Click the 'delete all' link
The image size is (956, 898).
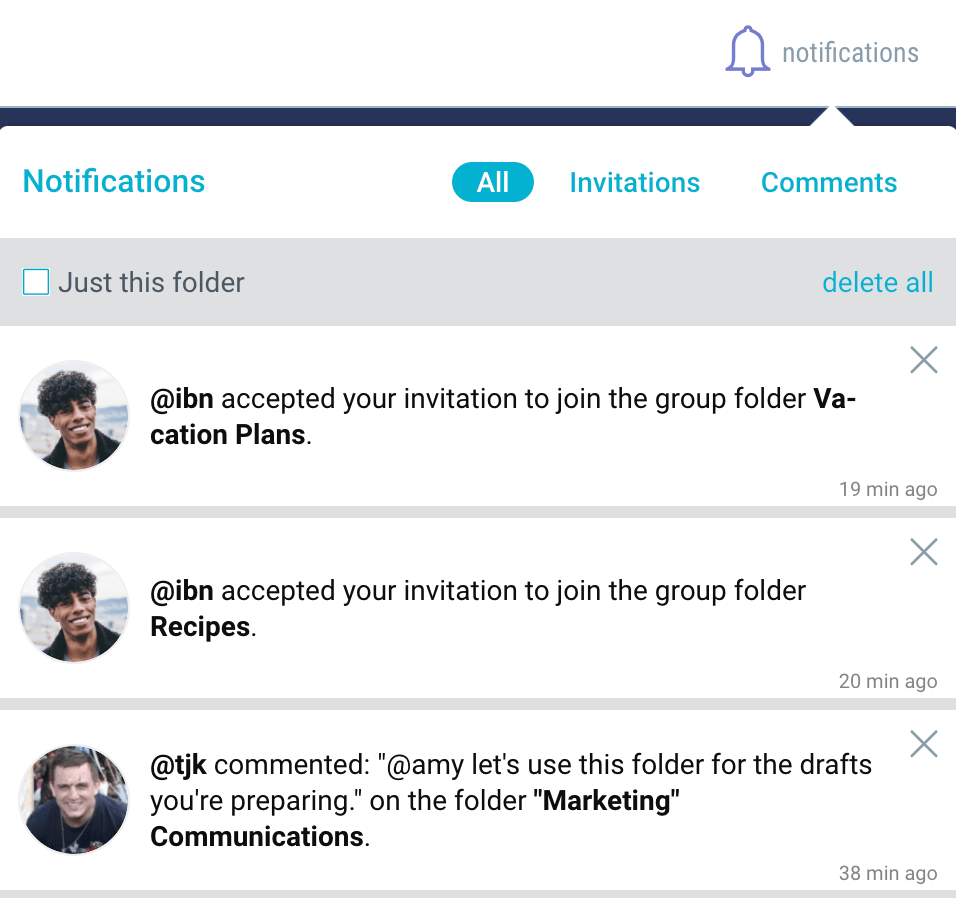877,282
